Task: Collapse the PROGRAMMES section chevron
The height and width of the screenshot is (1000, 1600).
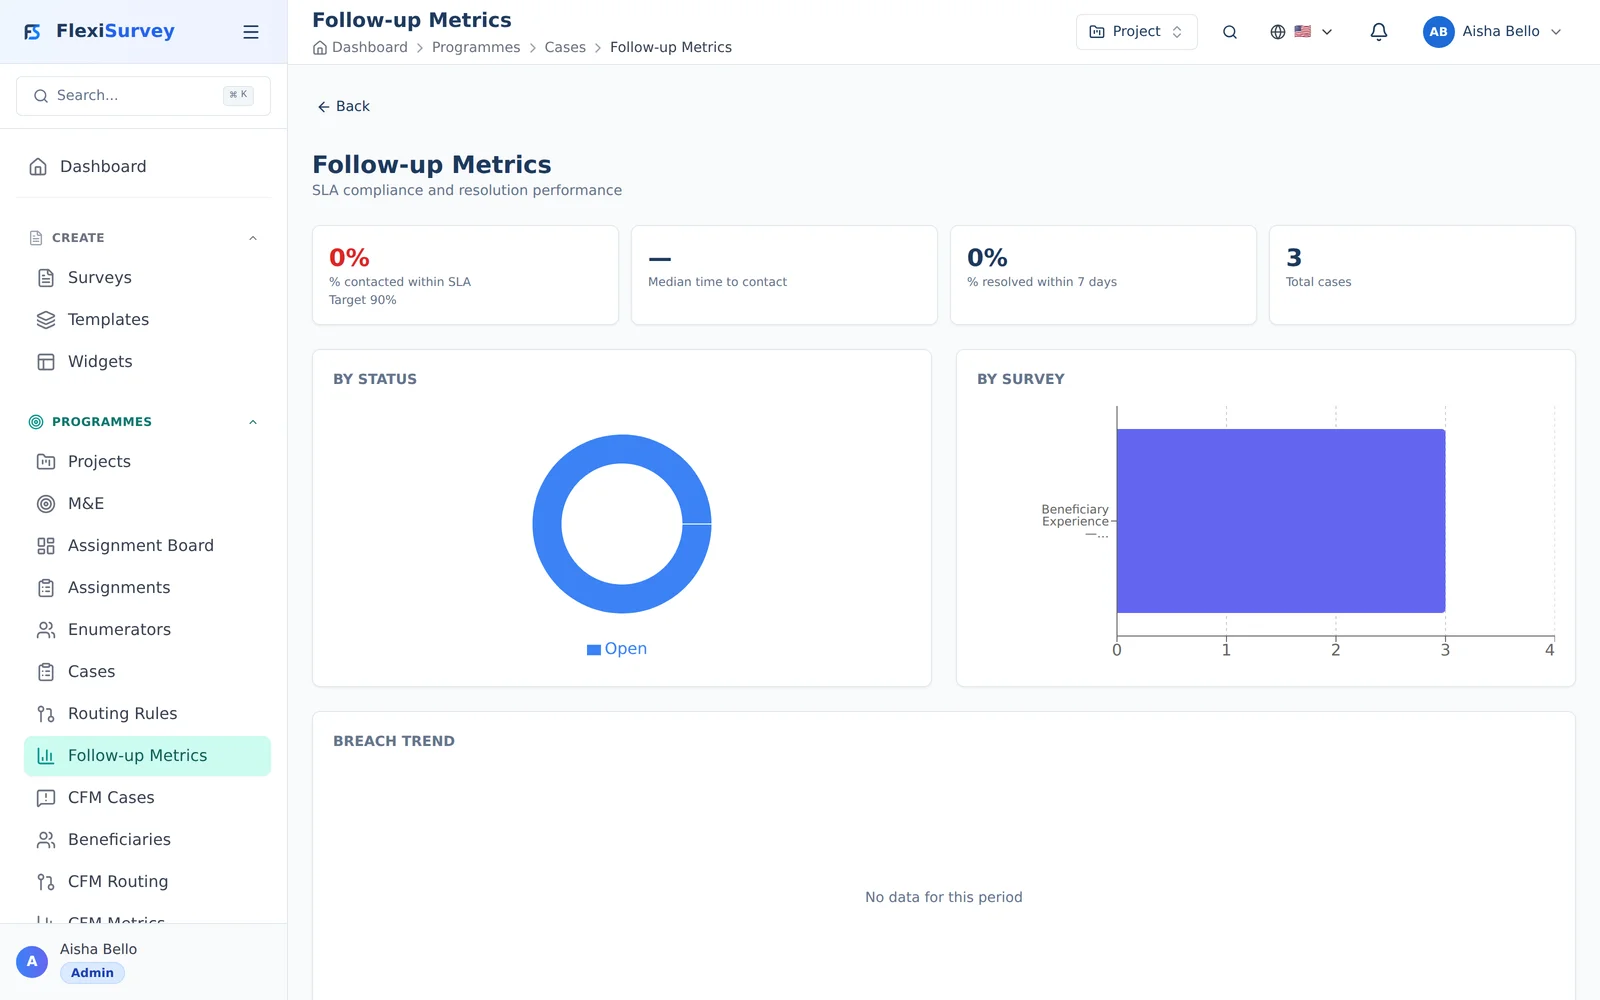Action: (253, 422)
